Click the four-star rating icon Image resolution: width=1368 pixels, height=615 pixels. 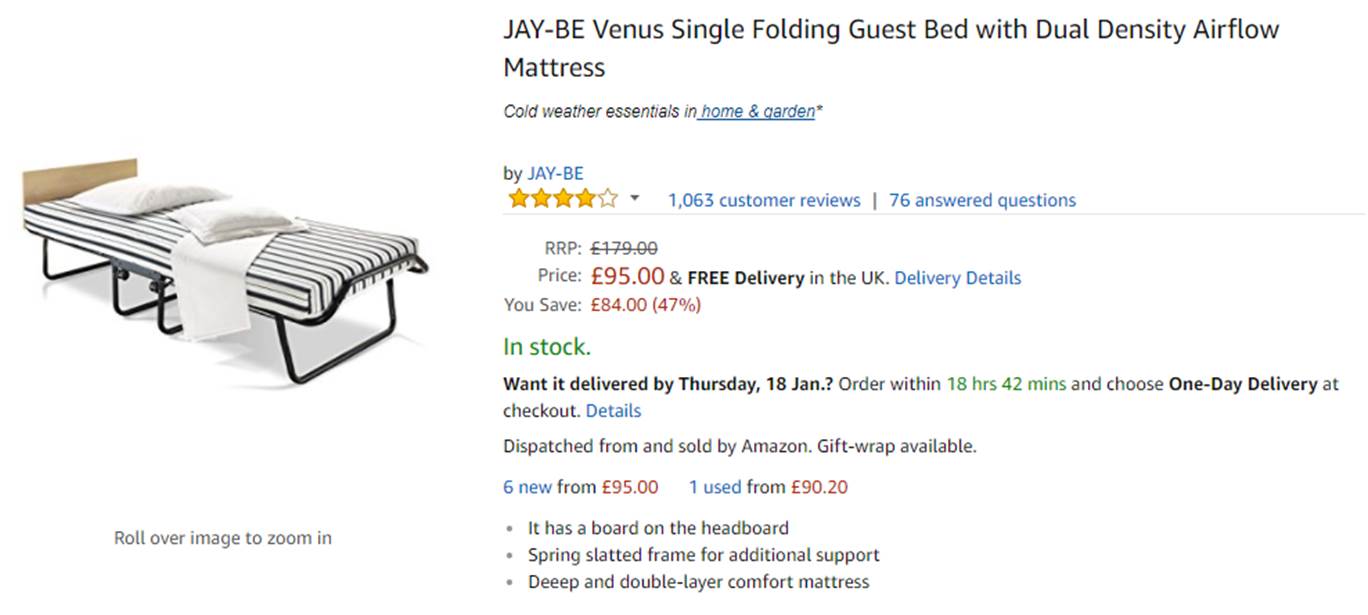pos(562,199)
